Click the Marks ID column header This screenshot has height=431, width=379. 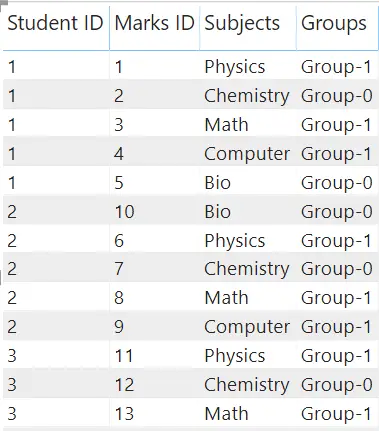[x=154, y=23]
